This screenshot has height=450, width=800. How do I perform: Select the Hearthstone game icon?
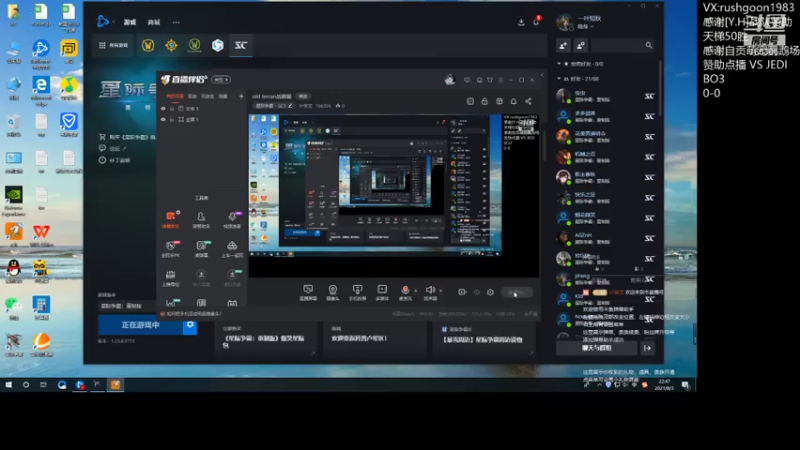[171, 45]
